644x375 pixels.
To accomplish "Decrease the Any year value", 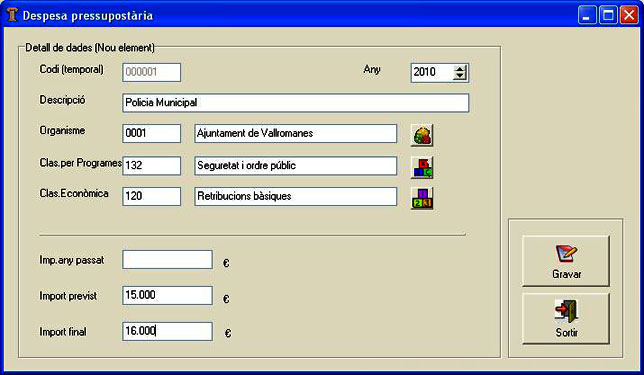I will tap(460, 76).
